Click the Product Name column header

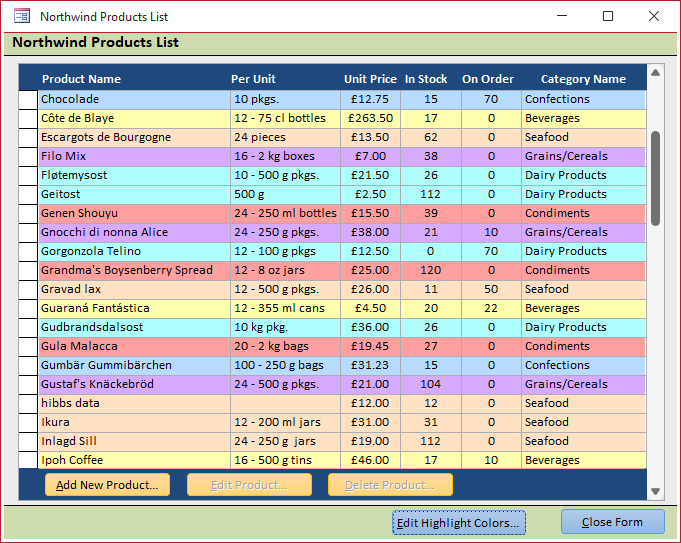coord(82,79)
